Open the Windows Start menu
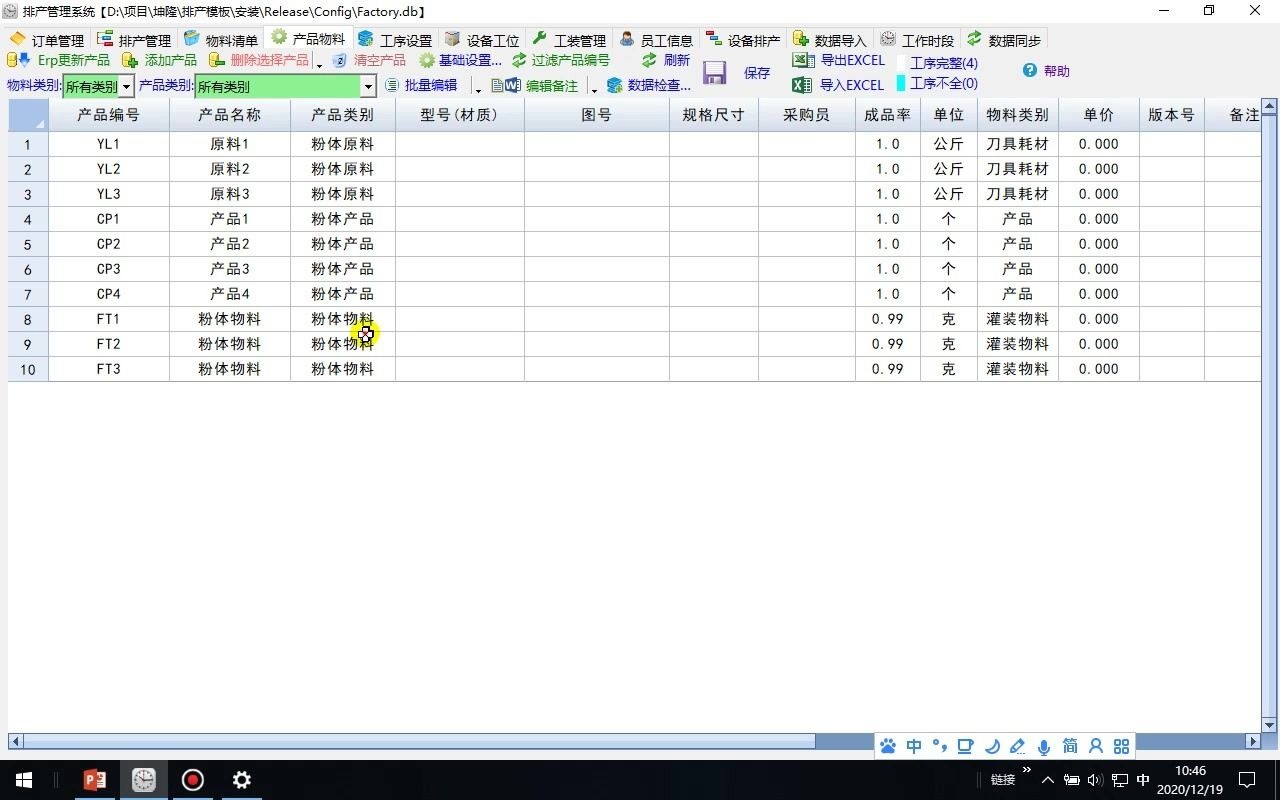 (24, 780)
